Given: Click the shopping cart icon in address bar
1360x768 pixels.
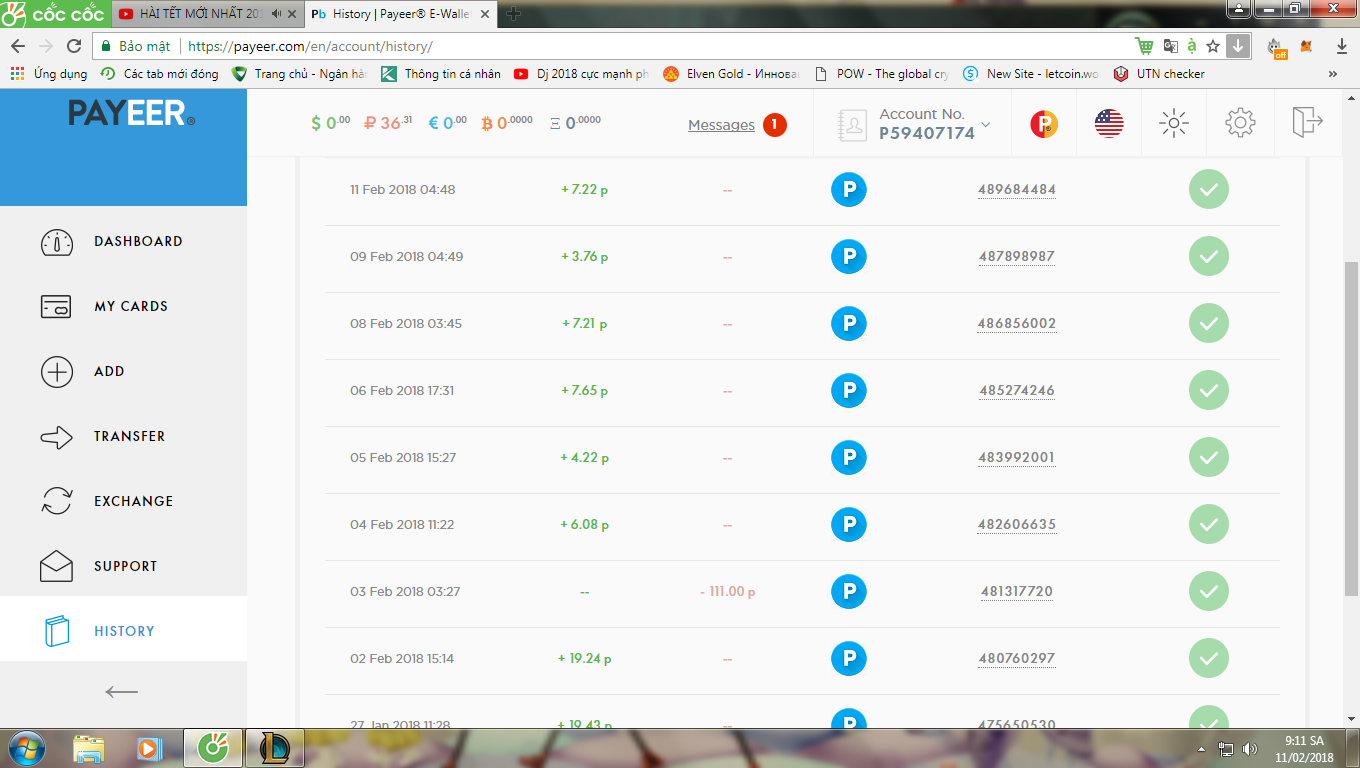Looking at the screenshot, I should (x=1145, y=46).
